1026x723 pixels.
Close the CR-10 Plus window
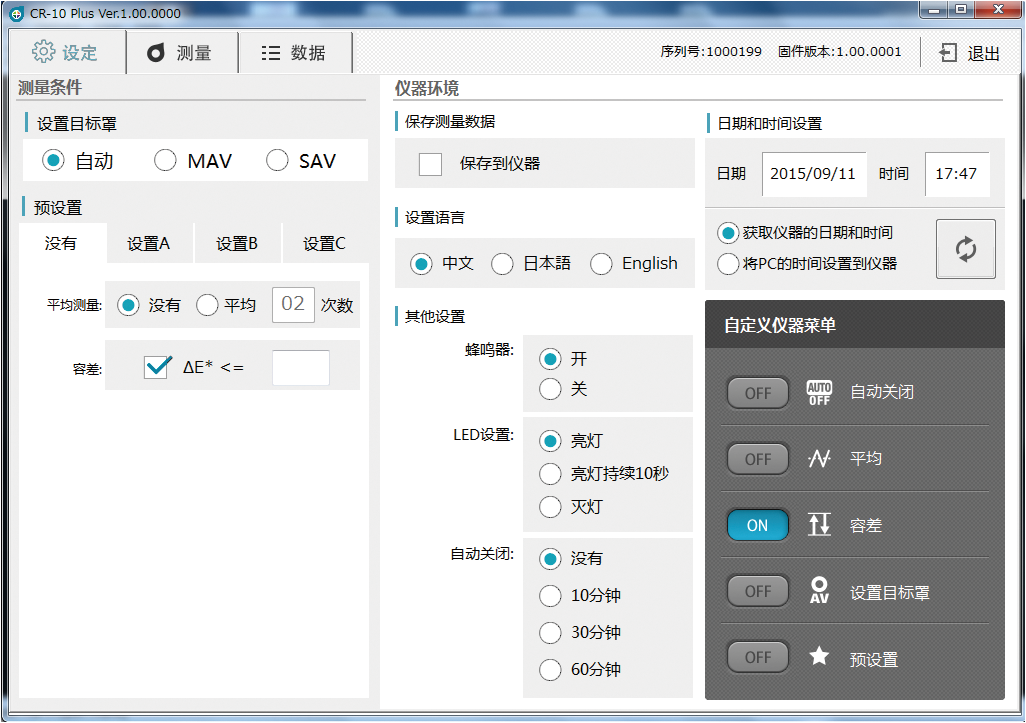[998, 10]
